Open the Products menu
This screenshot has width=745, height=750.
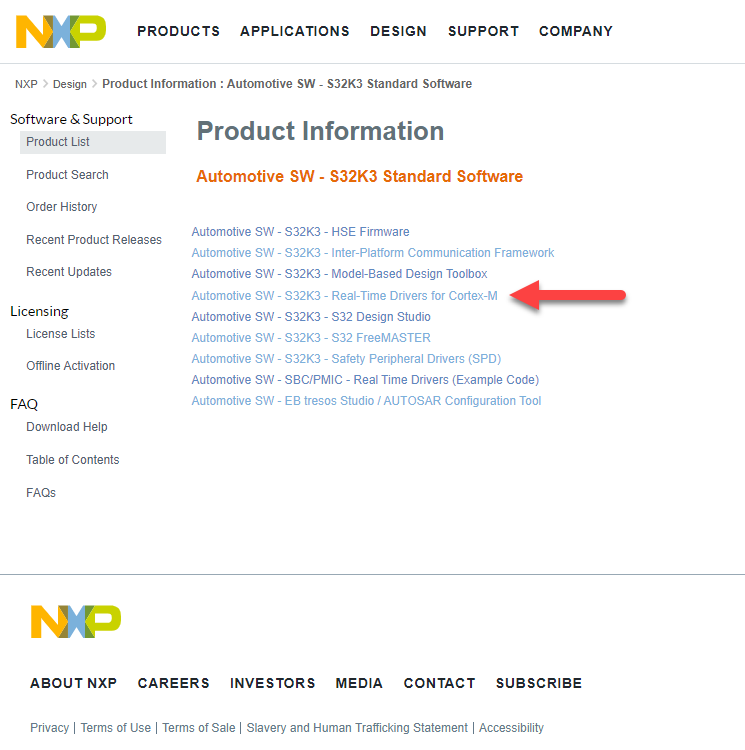tap(178, 31)
